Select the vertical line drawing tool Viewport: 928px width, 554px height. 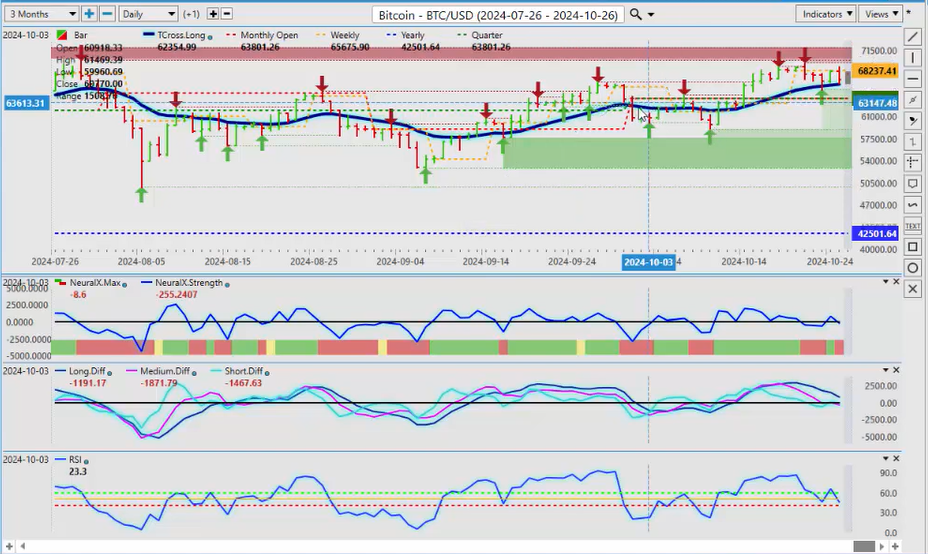[x=913, y=58]
